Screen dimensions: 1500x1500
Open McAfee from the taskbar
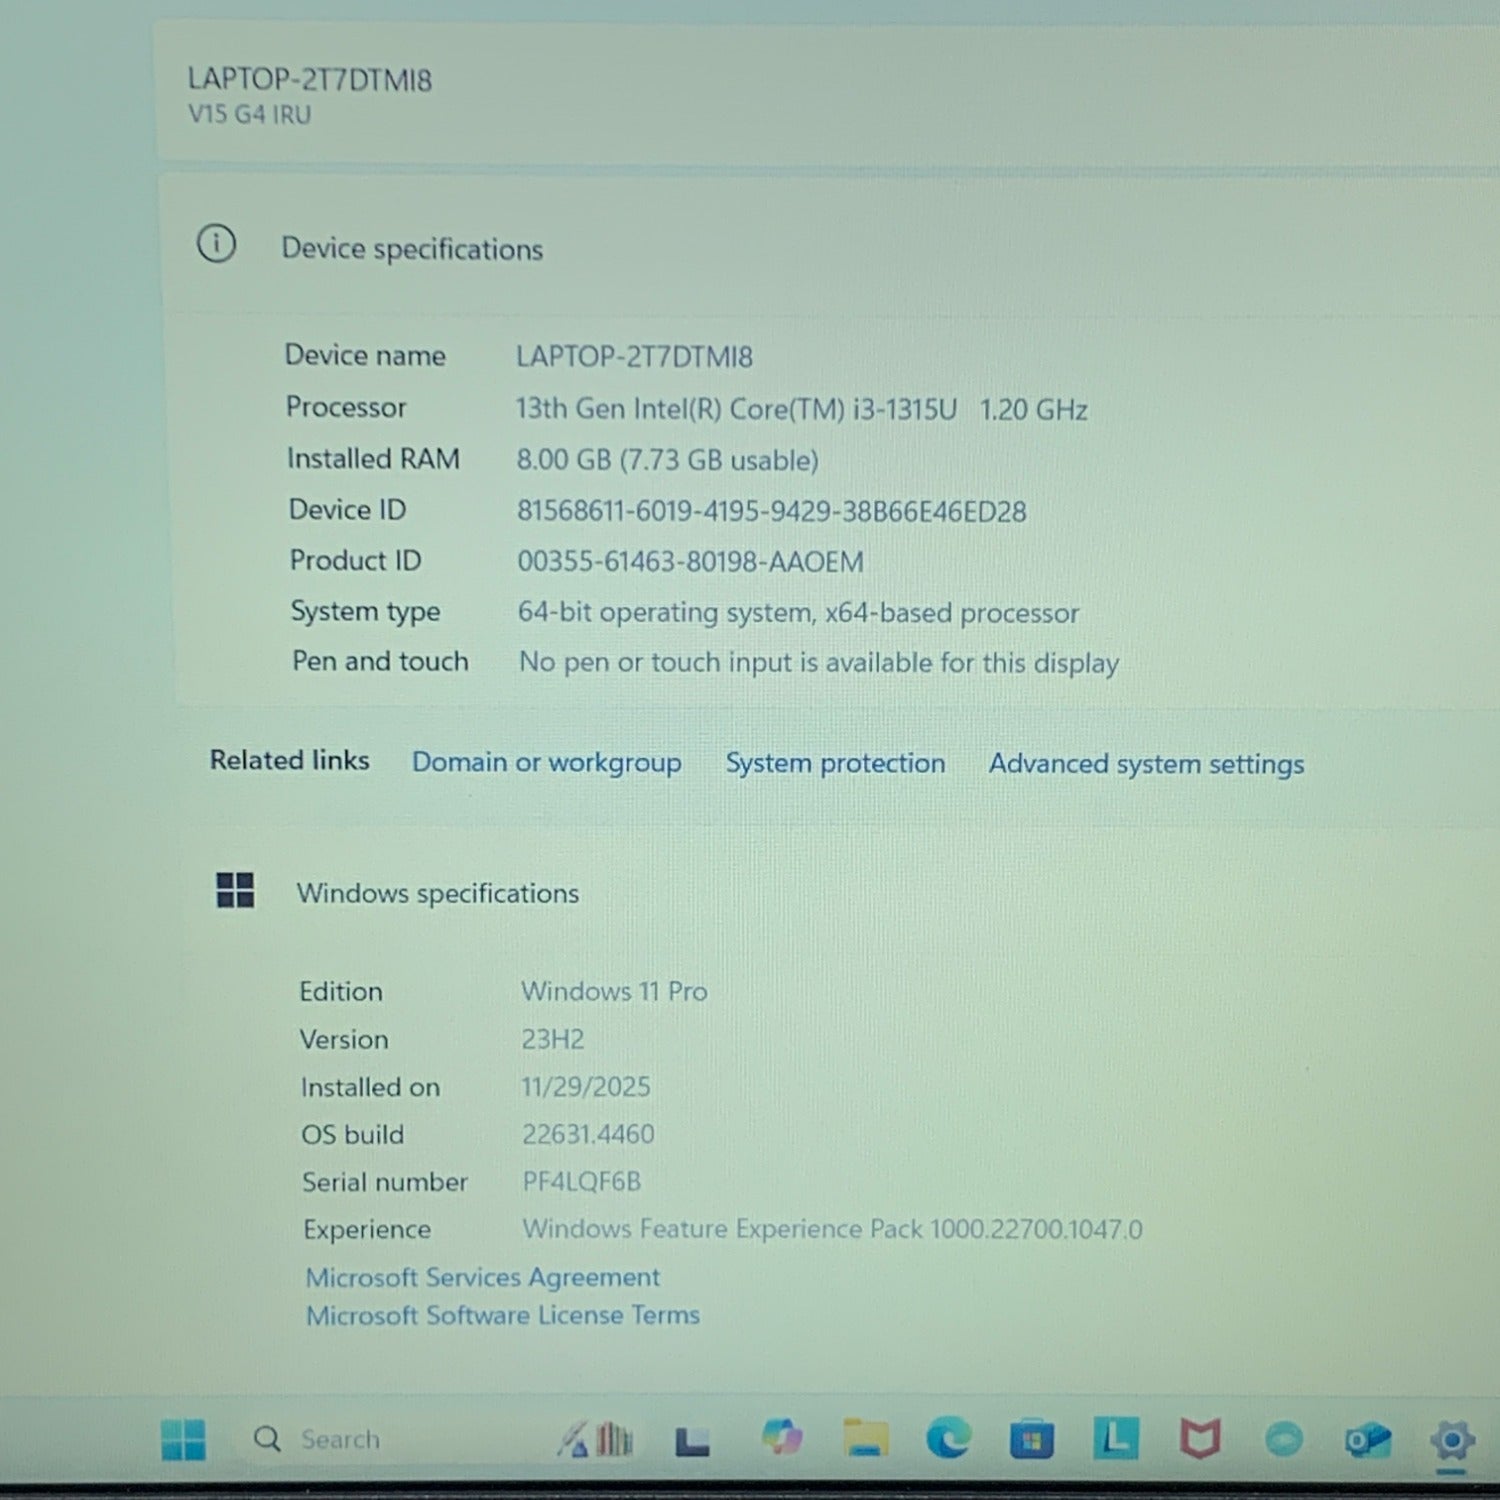point(1199,1439)
